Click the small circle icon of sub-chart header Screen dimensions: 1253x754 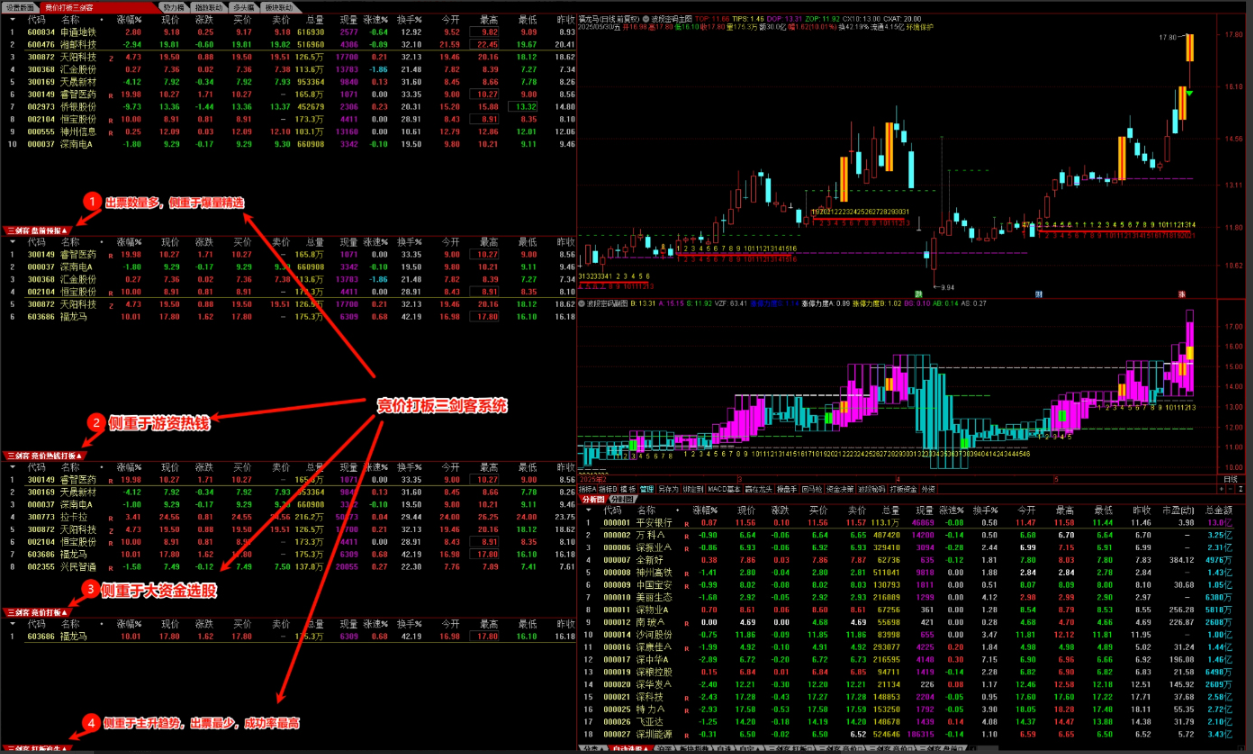click(582, 304)
